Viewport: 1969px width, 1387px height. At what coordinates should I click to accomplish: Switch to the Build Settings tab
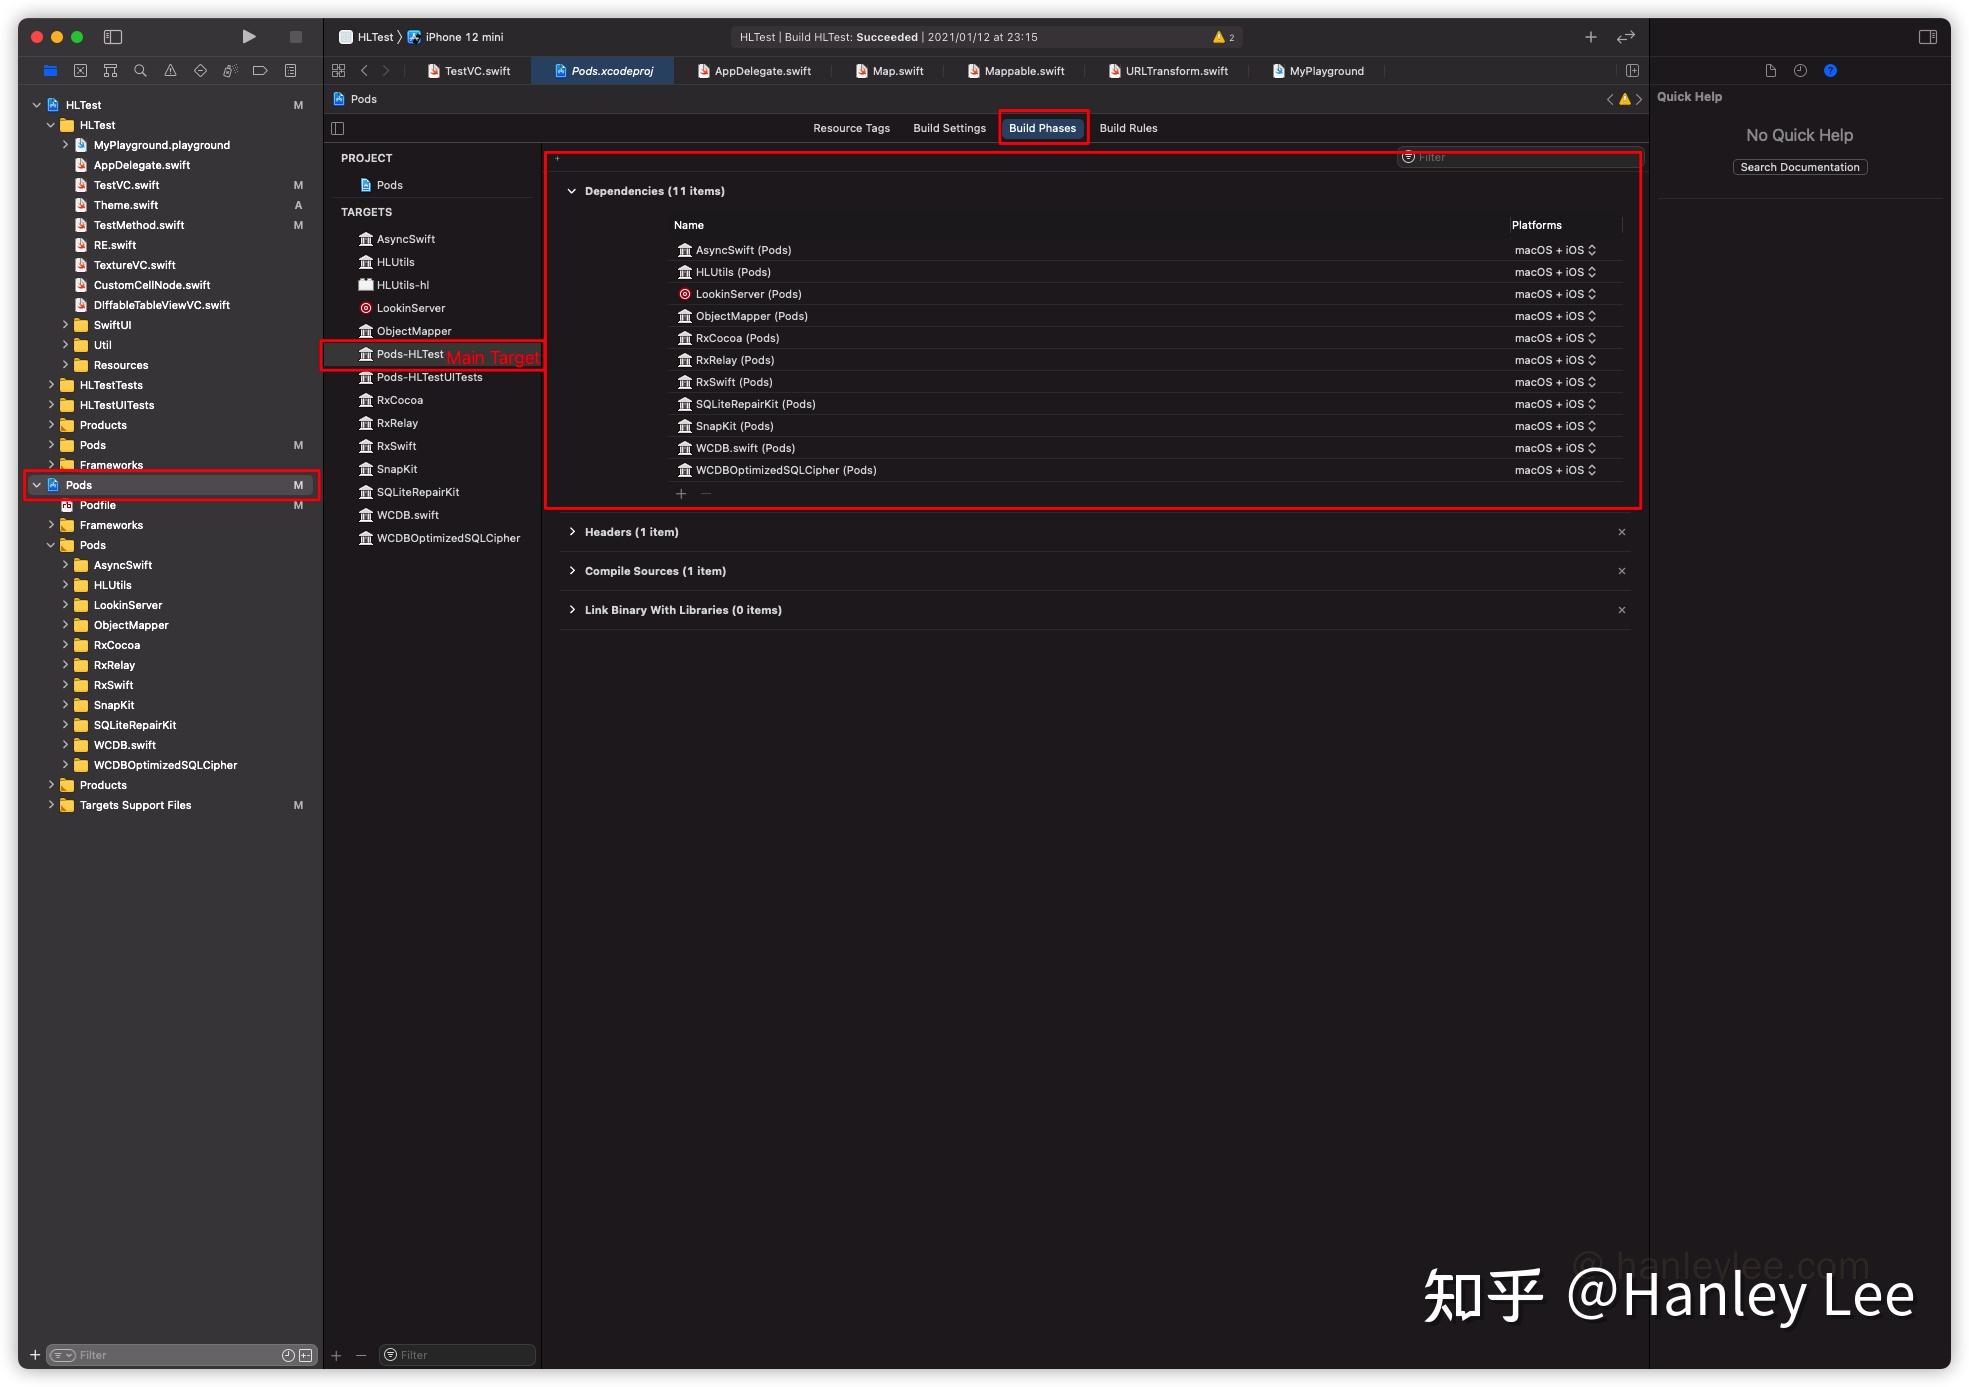(949, 128)
